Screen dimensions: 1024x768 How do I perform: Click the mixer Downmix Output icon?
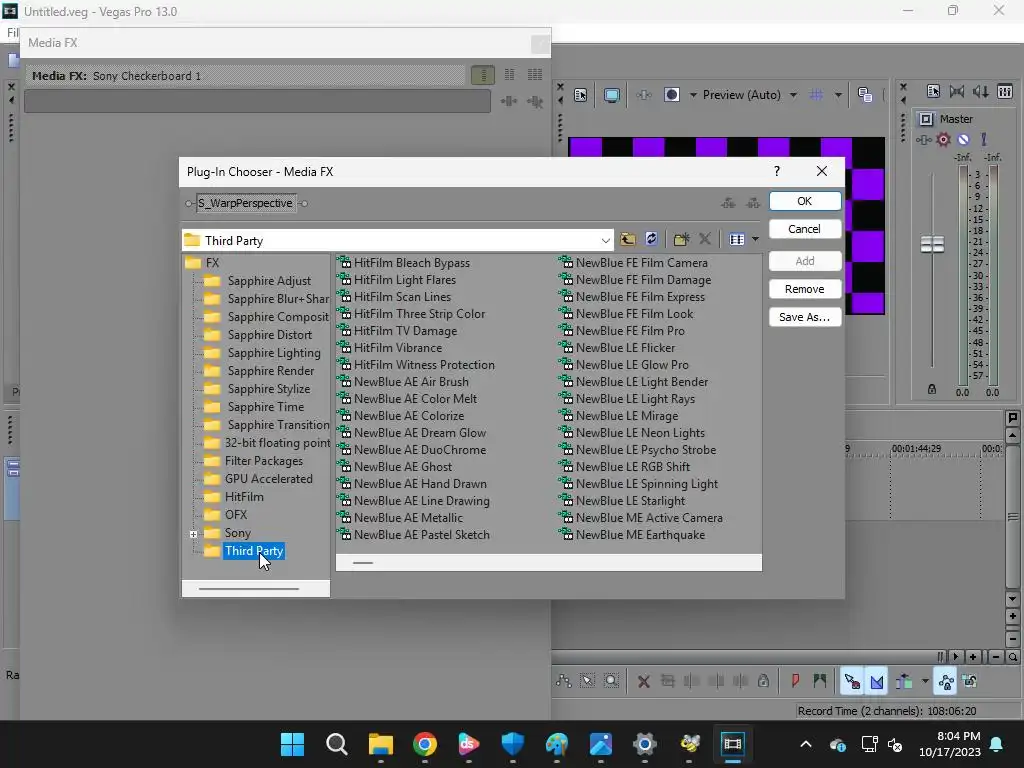click(957, 91)
